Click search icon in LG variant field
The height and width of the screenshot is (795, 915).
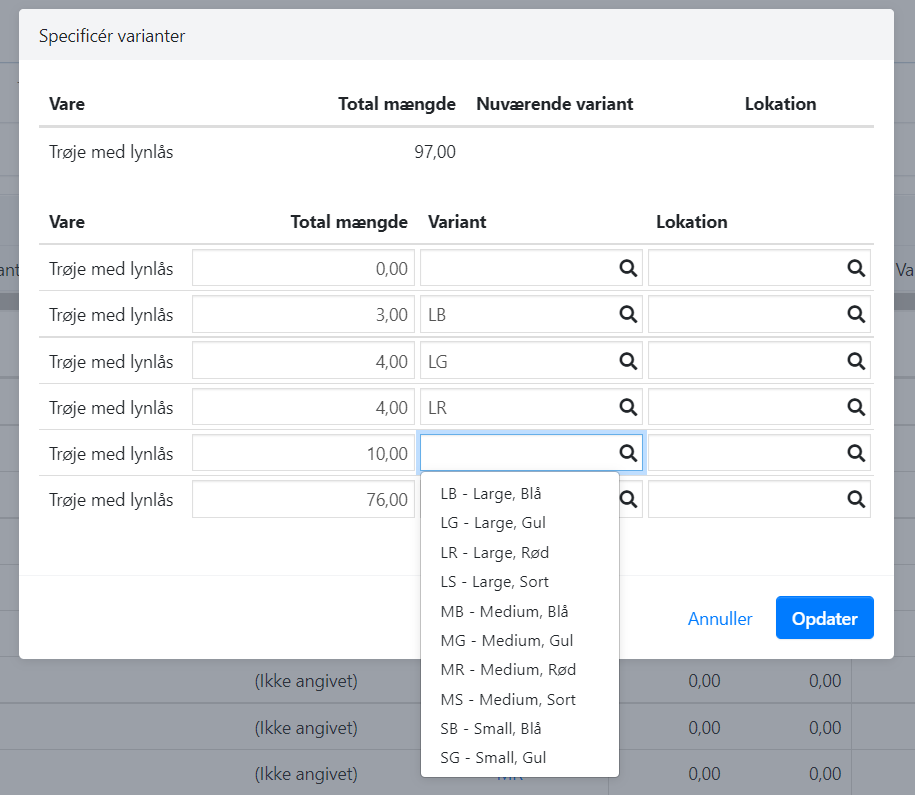(628, 361)
